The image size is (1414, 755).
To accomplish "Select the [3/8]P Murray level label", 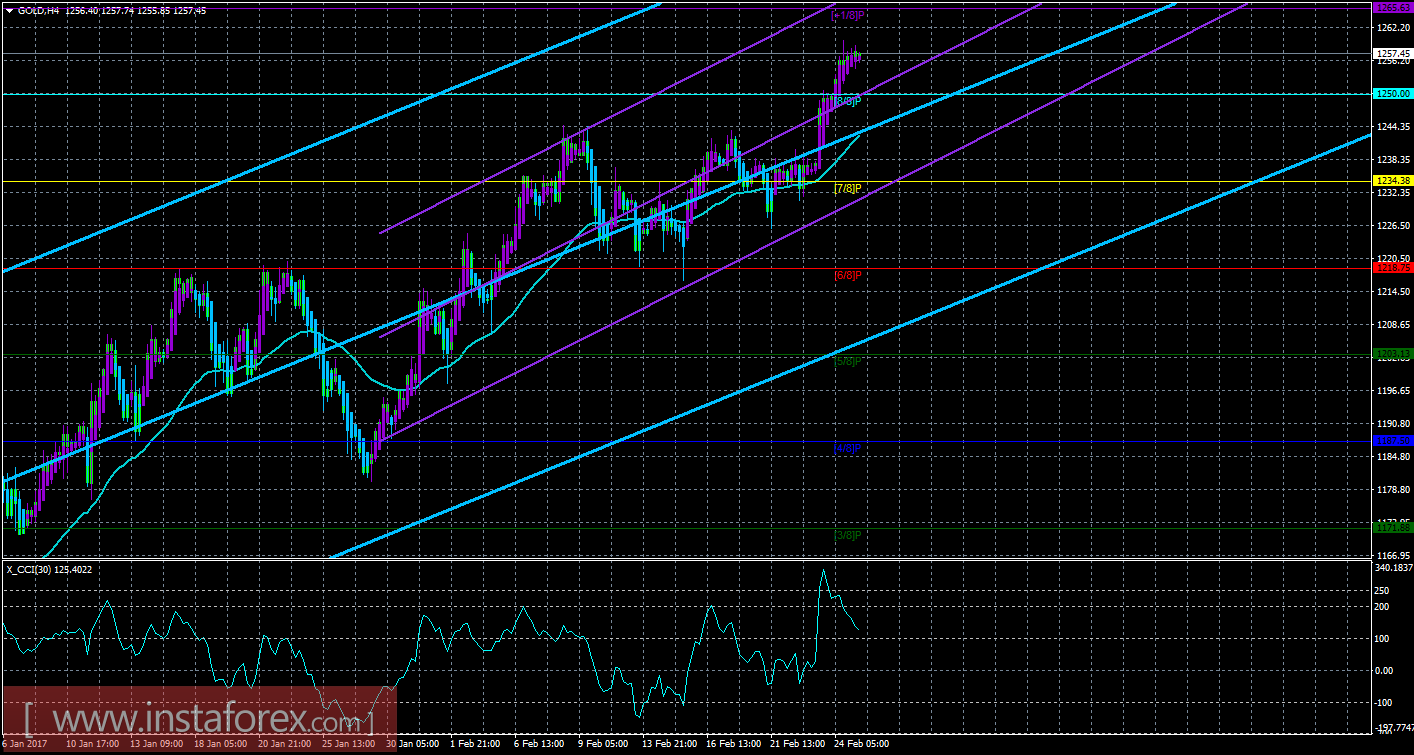I will point(848,535).
